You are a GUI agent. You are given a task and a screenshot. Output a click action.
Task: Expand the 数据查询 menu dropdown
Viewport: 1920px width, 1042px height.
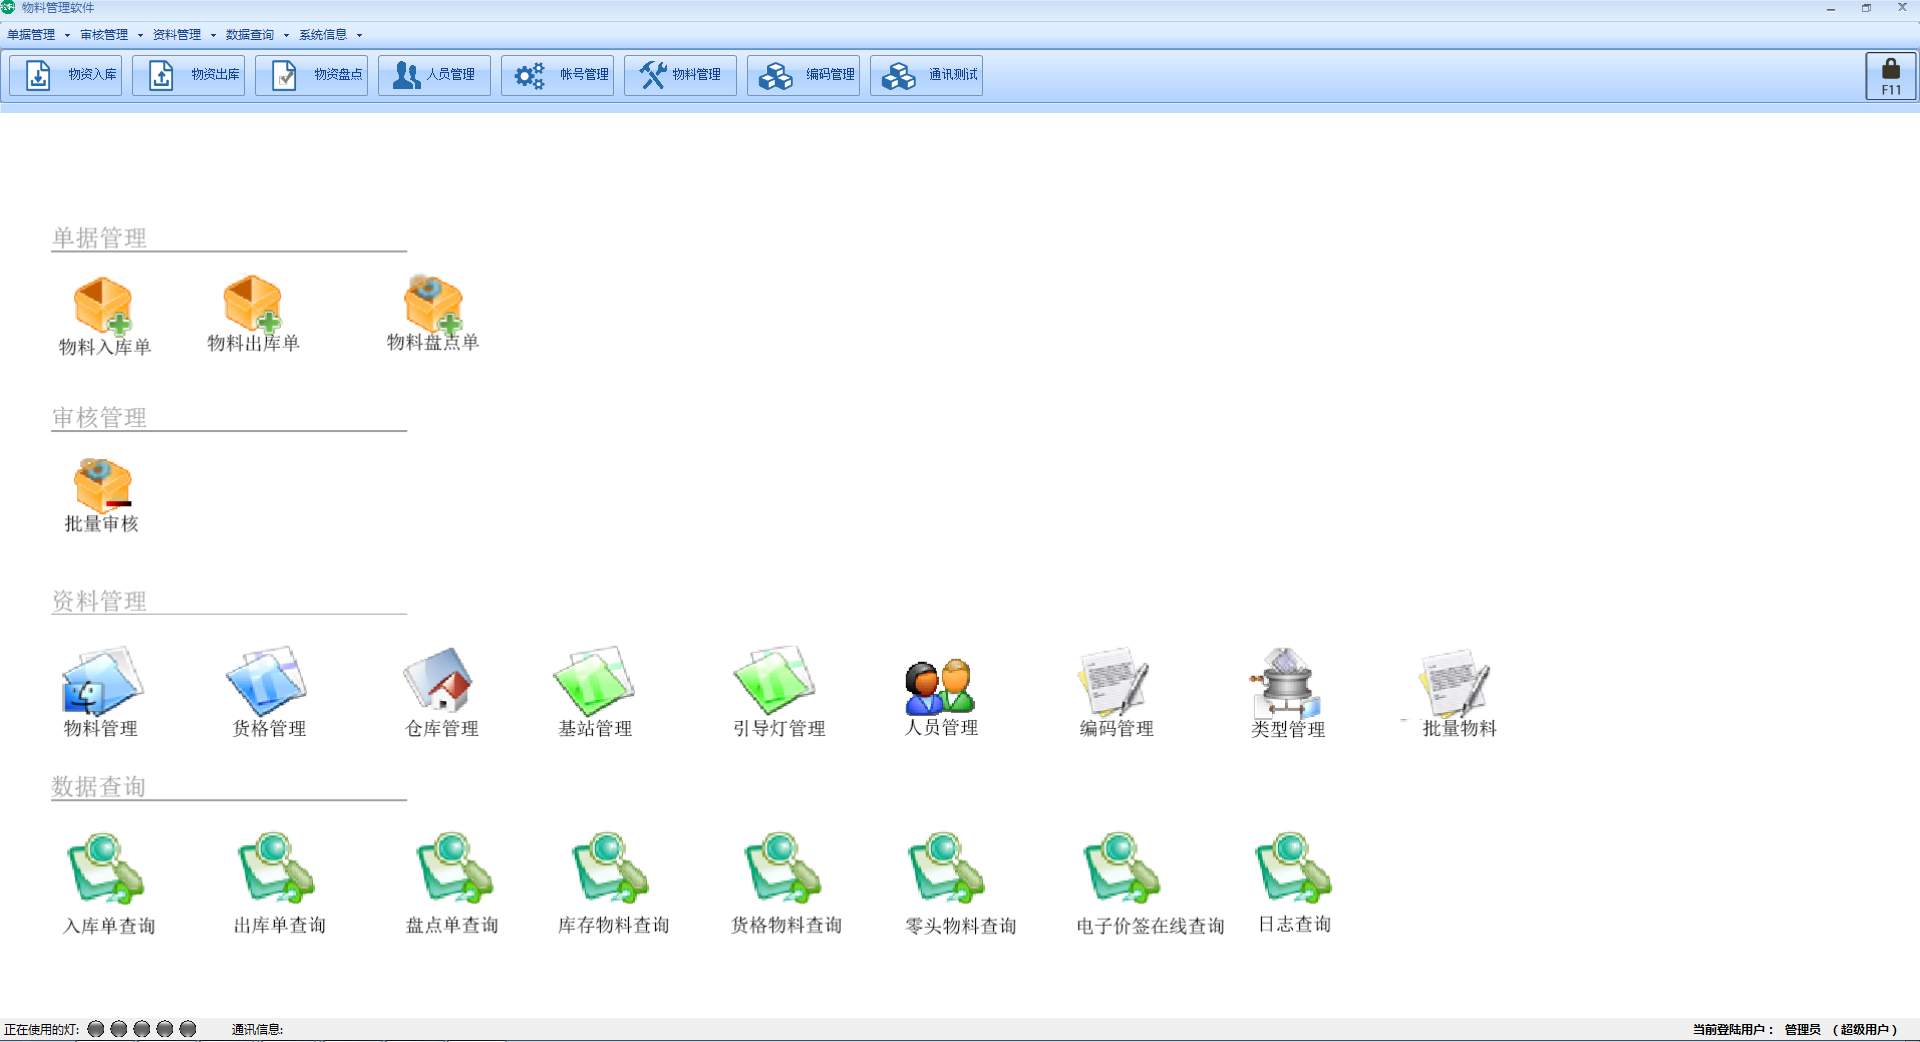point(257,35)
